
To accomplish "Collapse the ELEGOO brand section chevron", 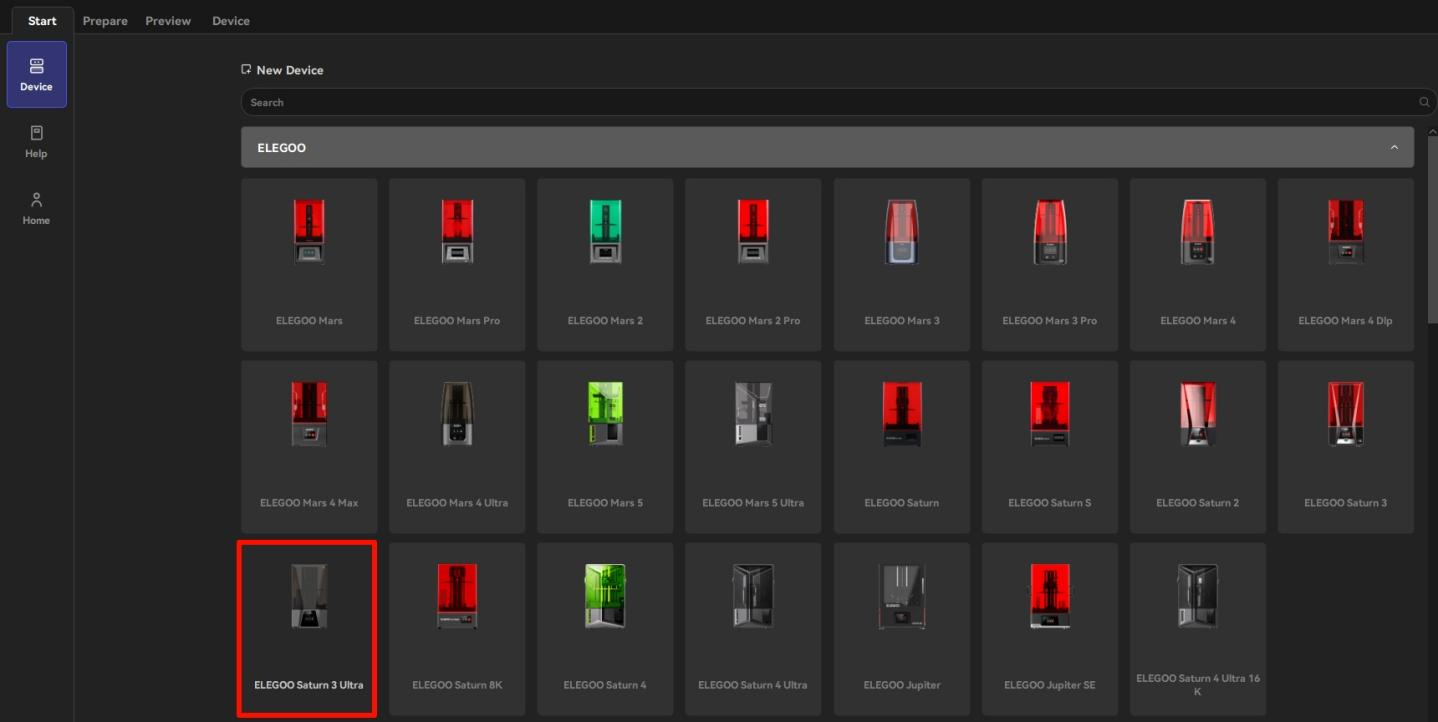I will tap(1394, 148).
